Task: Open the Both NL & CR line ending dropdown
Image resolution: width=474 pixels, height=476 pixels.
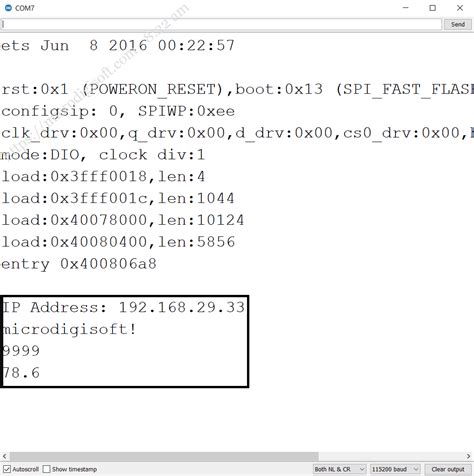Action: coord(339,469)
